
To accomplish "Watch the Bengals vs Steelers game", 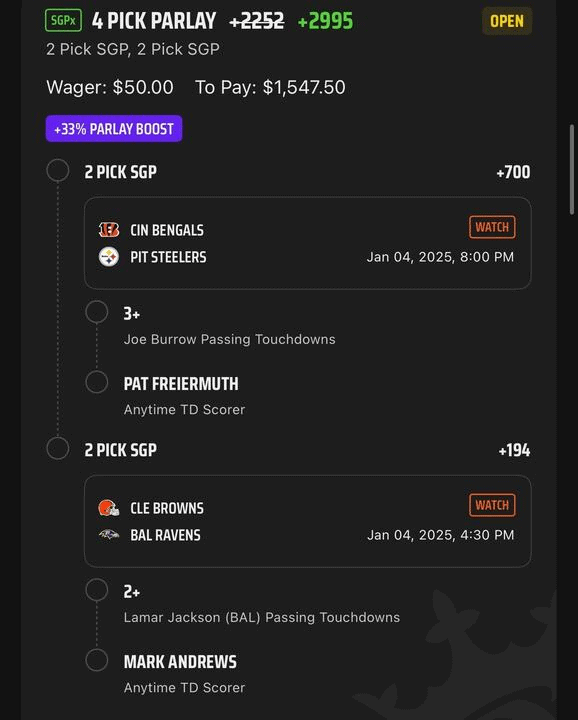I will click(492, 227).
